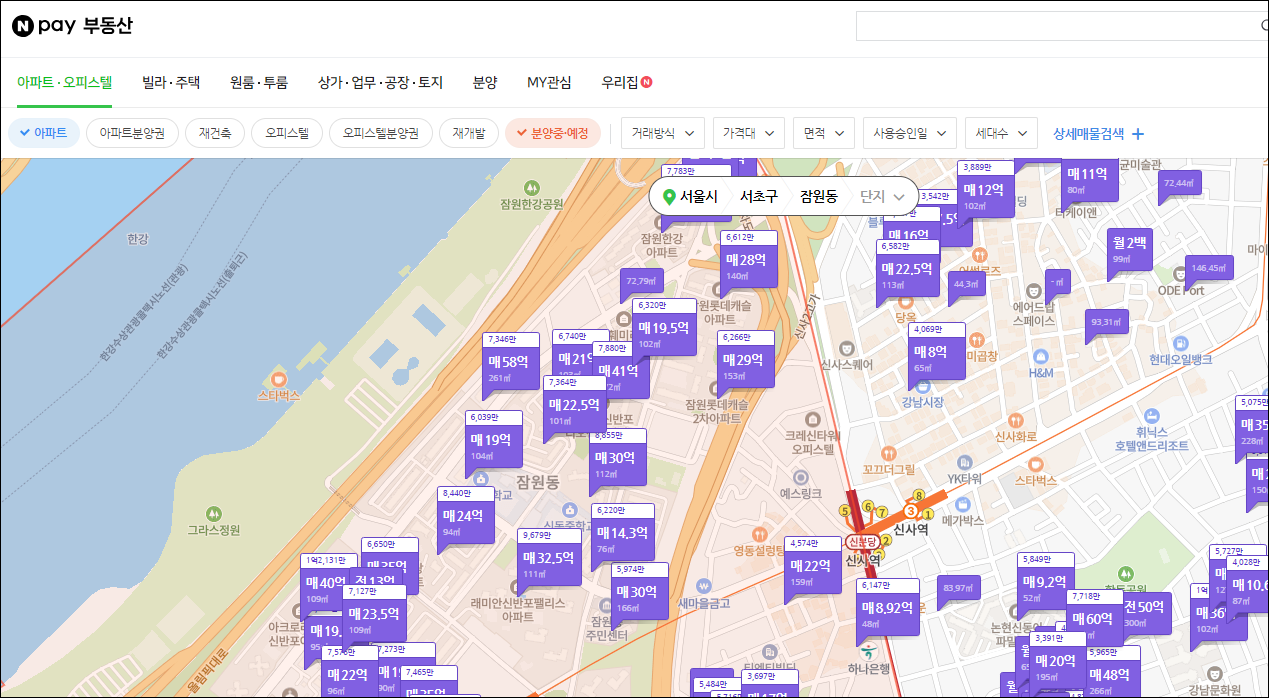The width and height of the screenshot is (1269, 698).
Task: Expand the 가격대 dropdown
Action: (x=749, y=132)
